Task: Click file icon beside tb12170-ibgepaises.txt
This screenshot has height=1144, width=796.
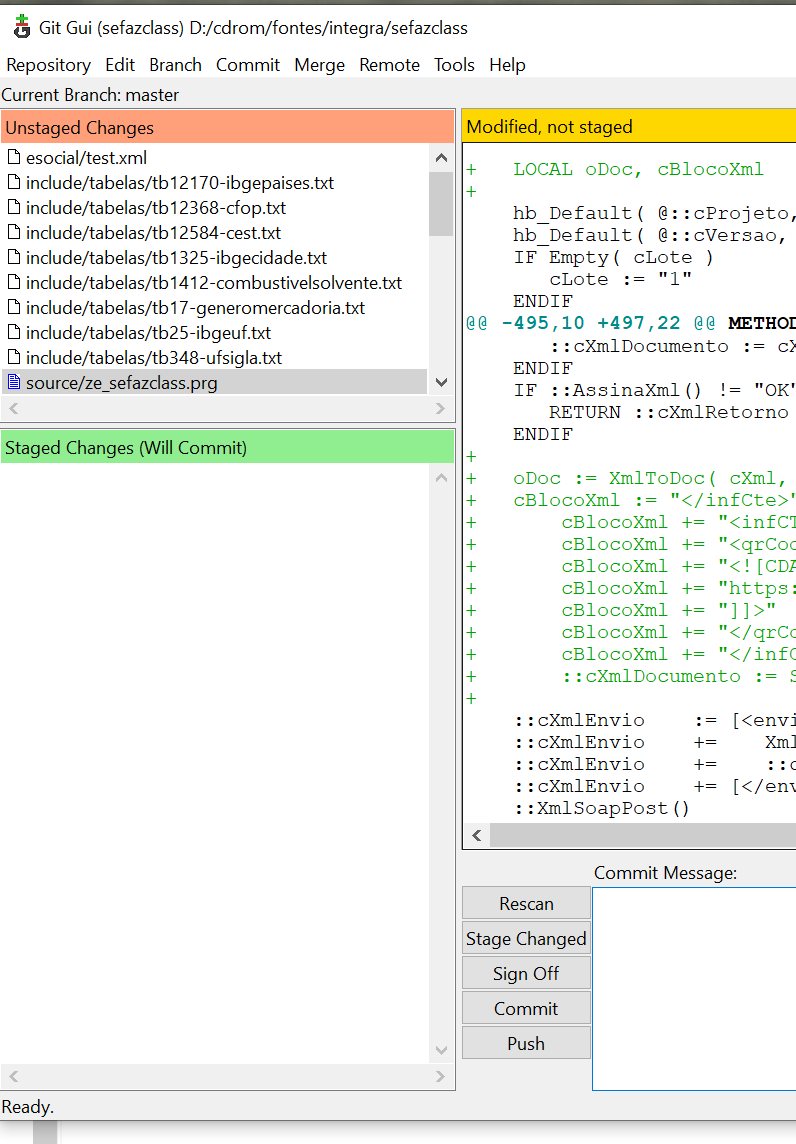Action: [14, 183]
